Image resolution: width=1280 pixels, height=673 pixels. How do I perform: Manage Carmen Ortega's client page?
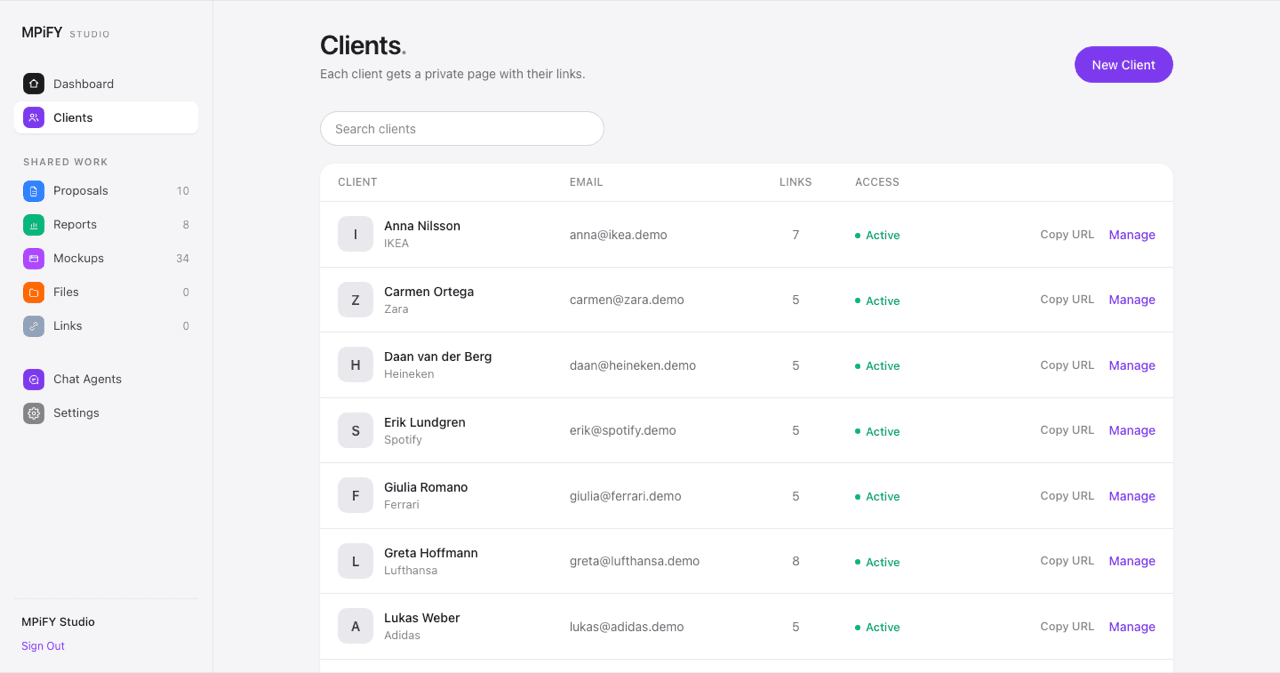1132,300
